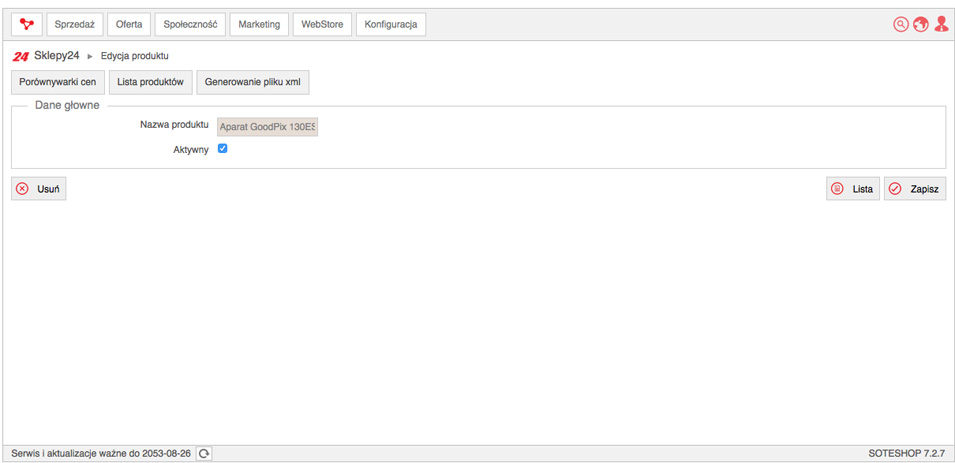This screenshot has width=955, height=463.
Task: Click the red X icon on Usuń
Action: coord(22,189)
